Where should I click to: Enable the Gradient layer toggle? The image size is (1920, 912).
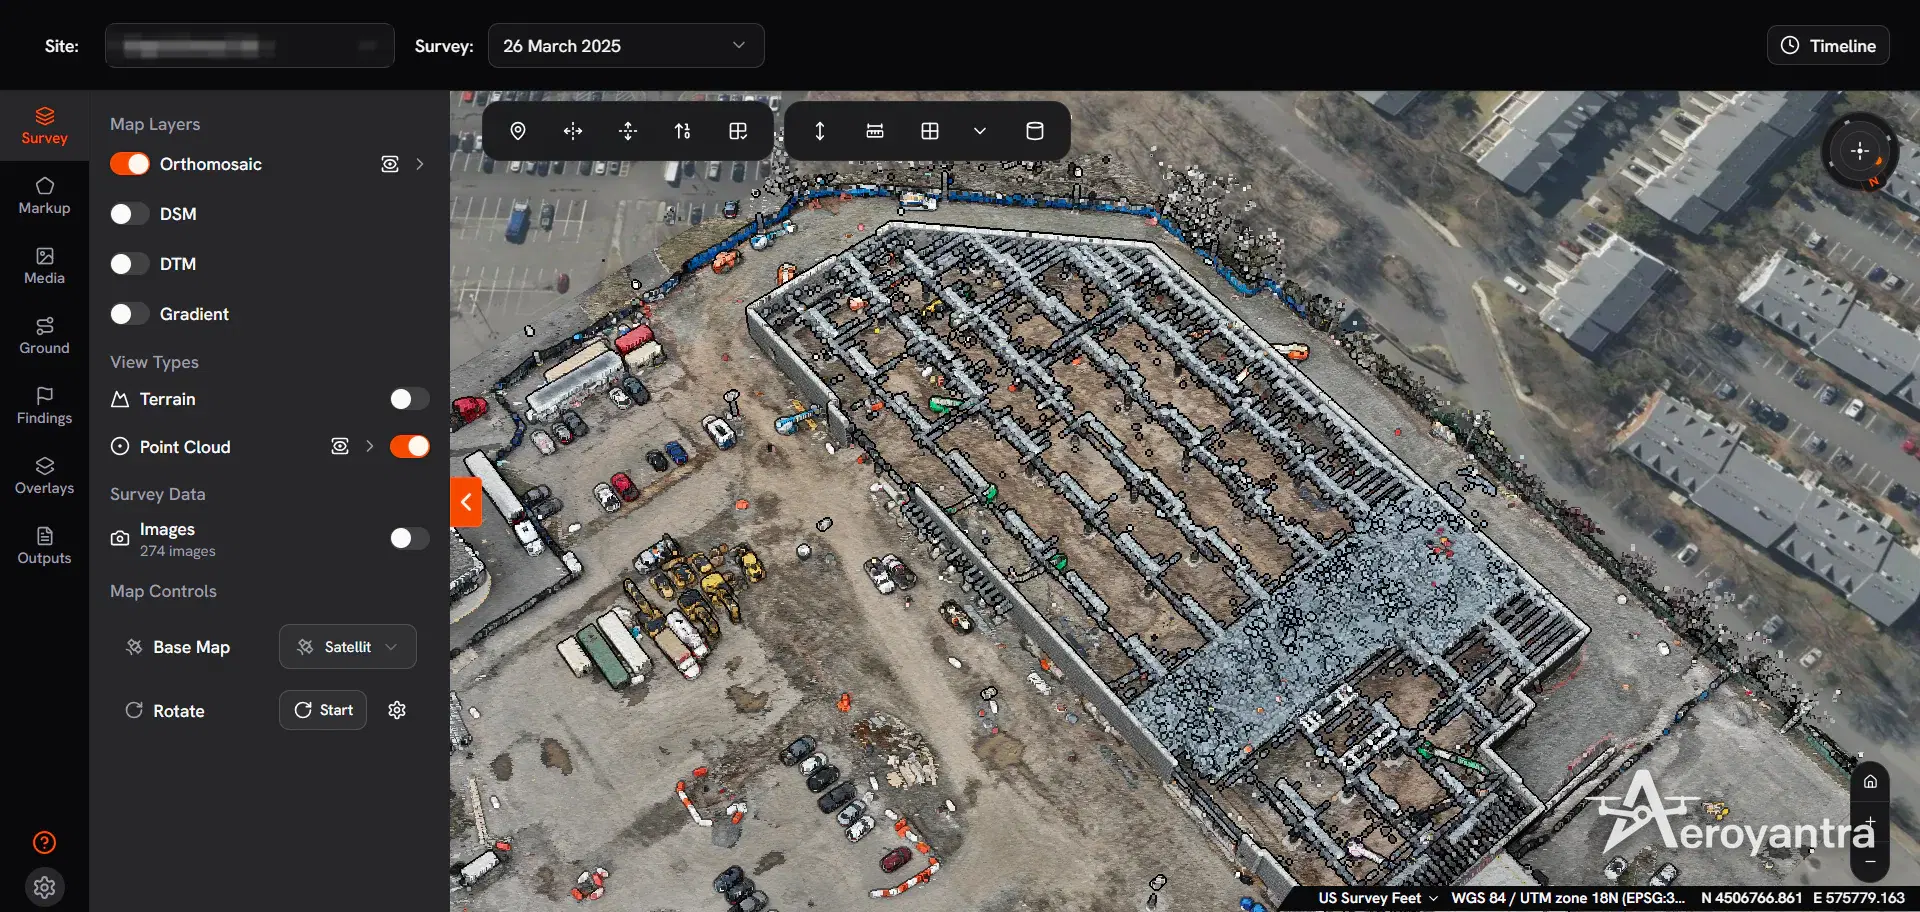[x=130, y=314]
